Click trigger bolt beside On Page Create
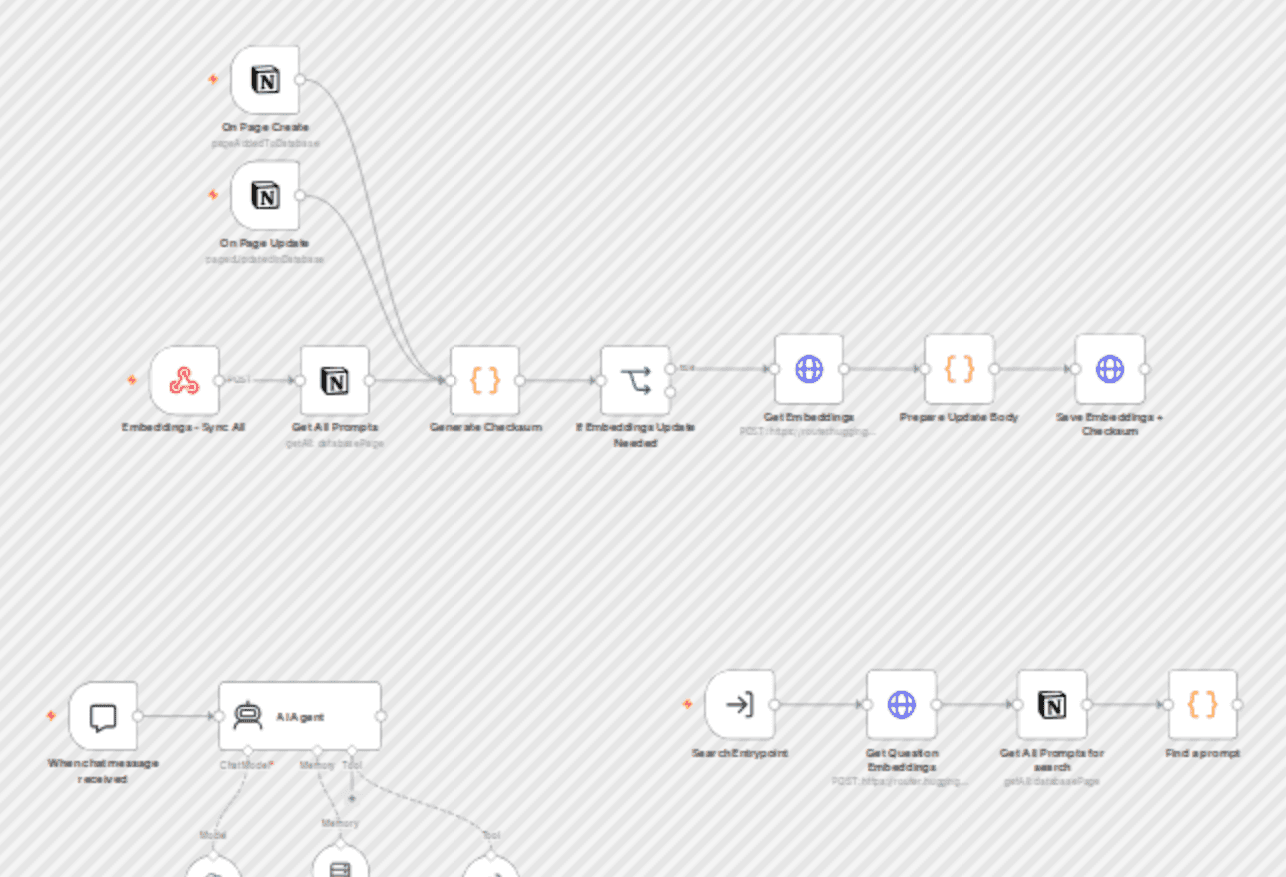Viewport: 1286px width, 877px height. [213, 79]
